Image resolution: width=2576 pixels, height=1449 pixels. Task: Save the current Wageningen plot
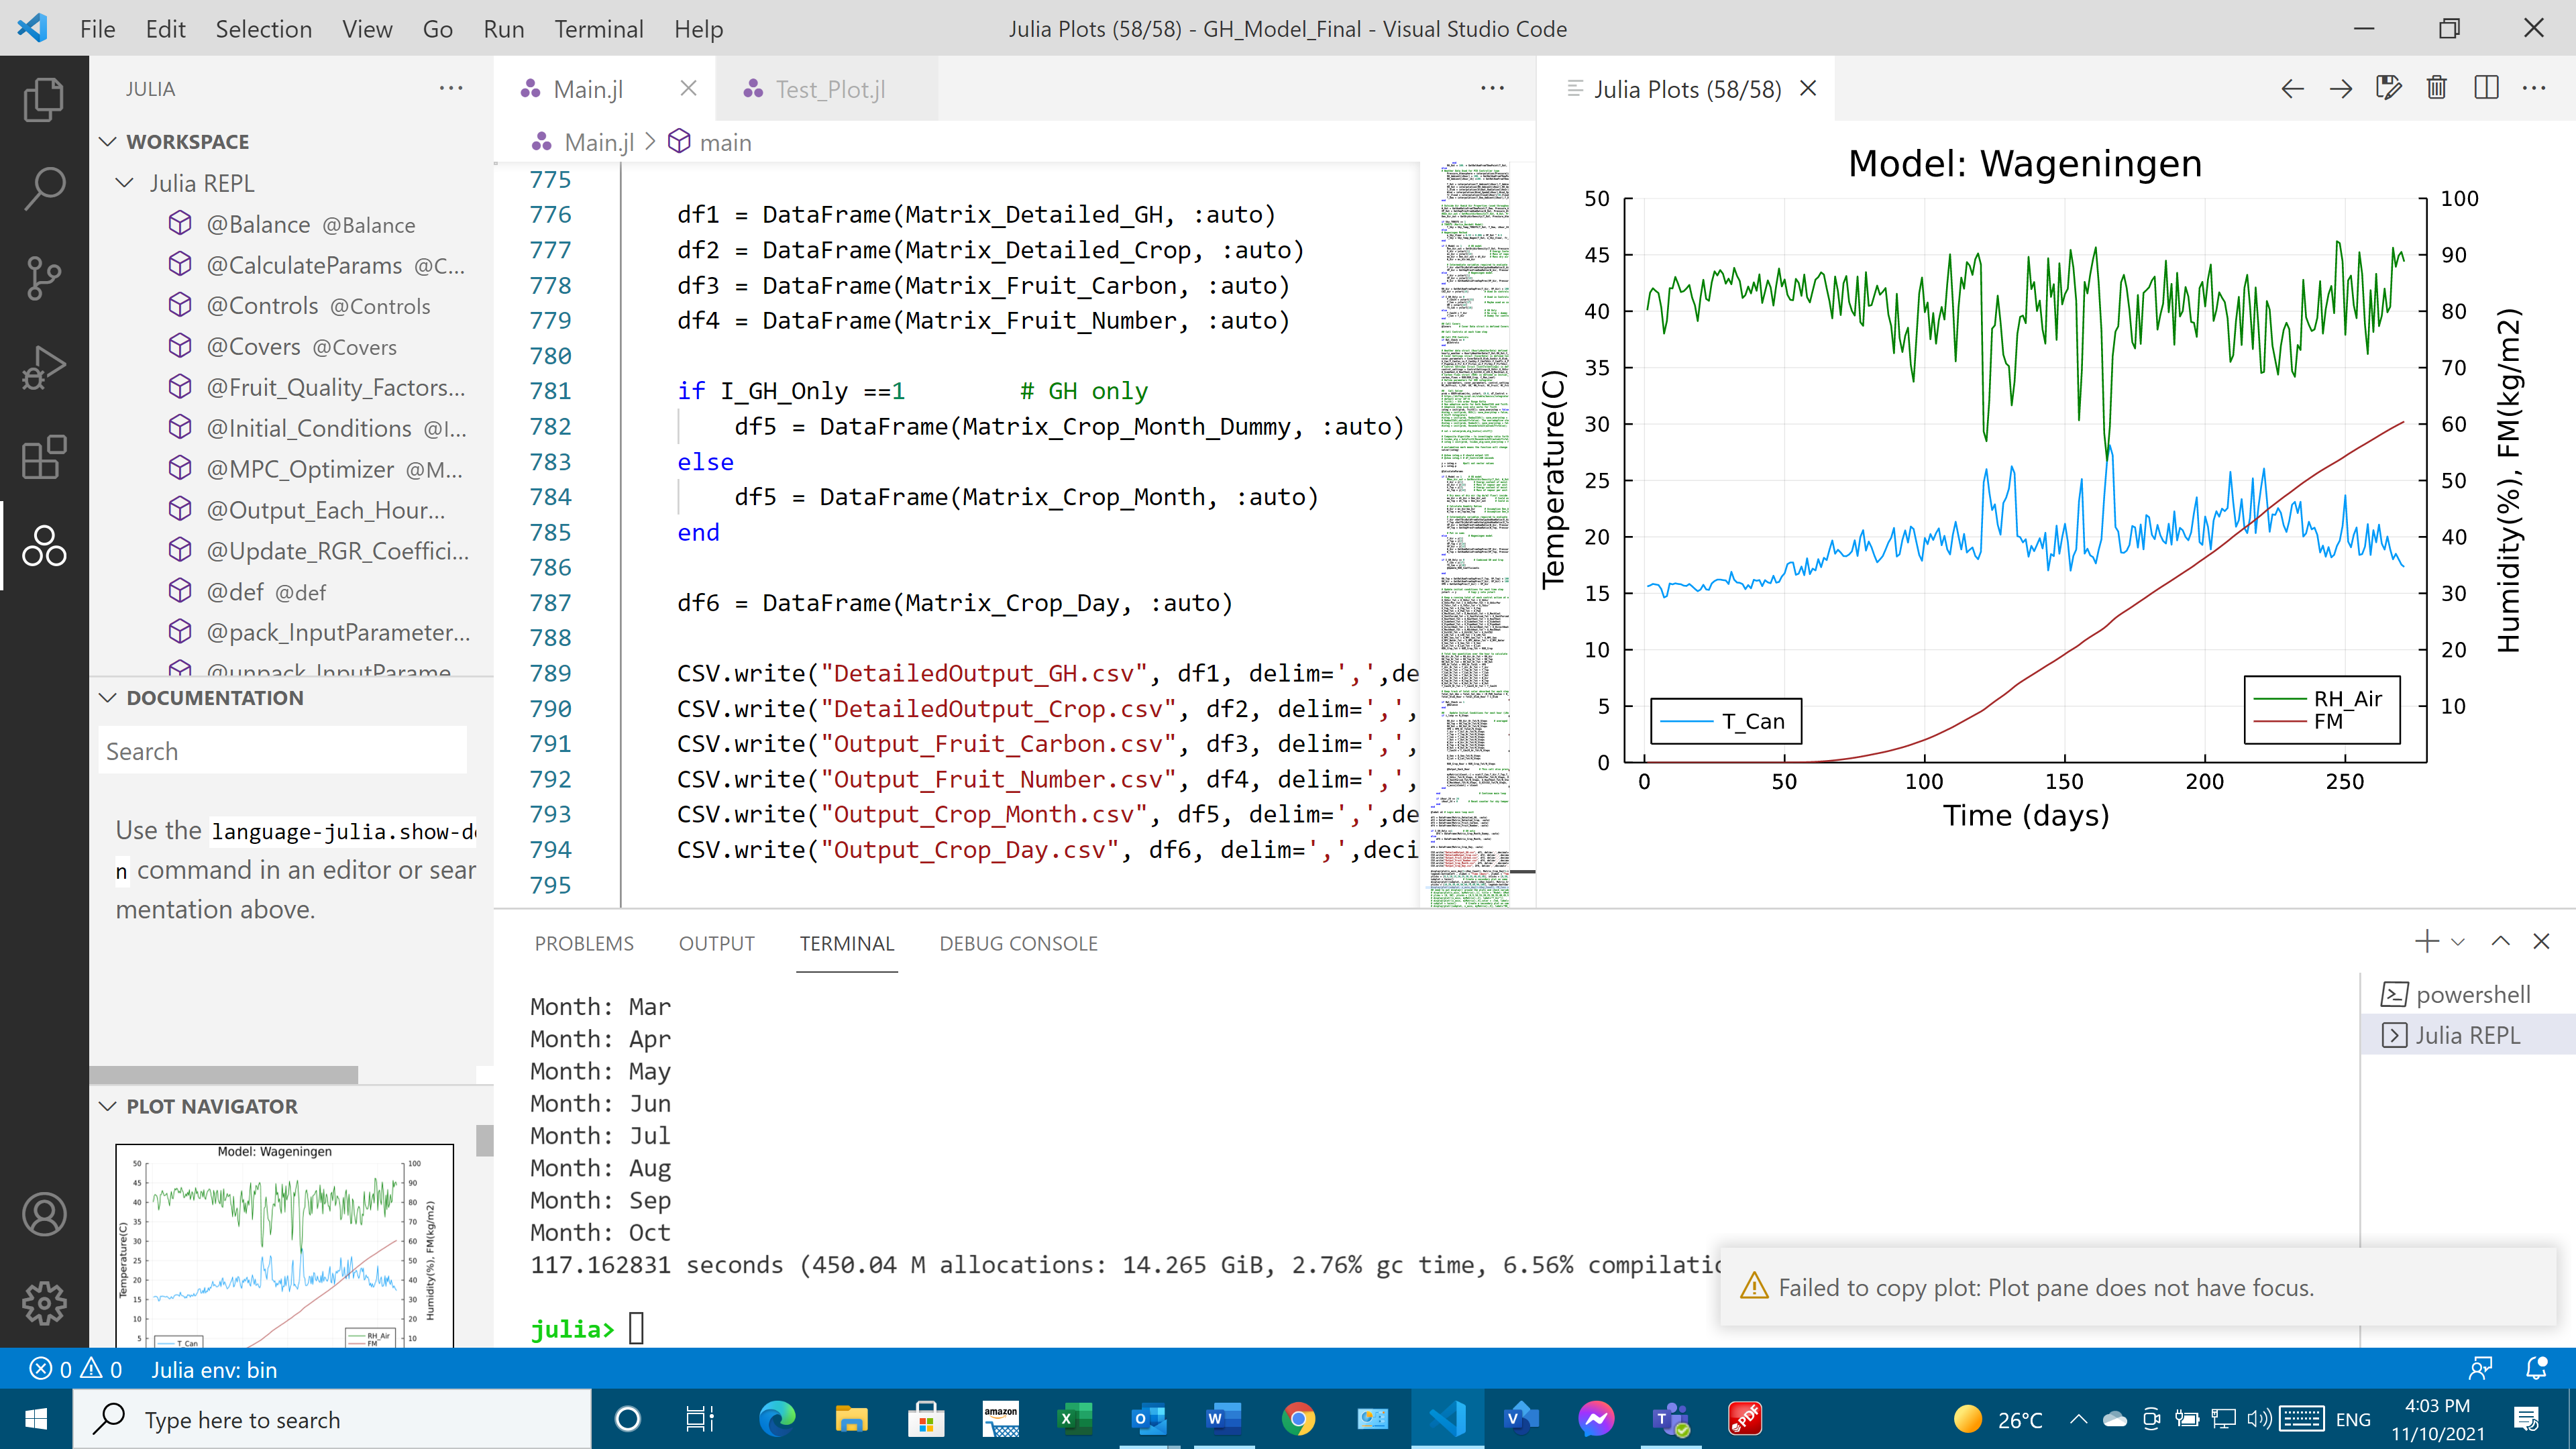pos(2389,89)
